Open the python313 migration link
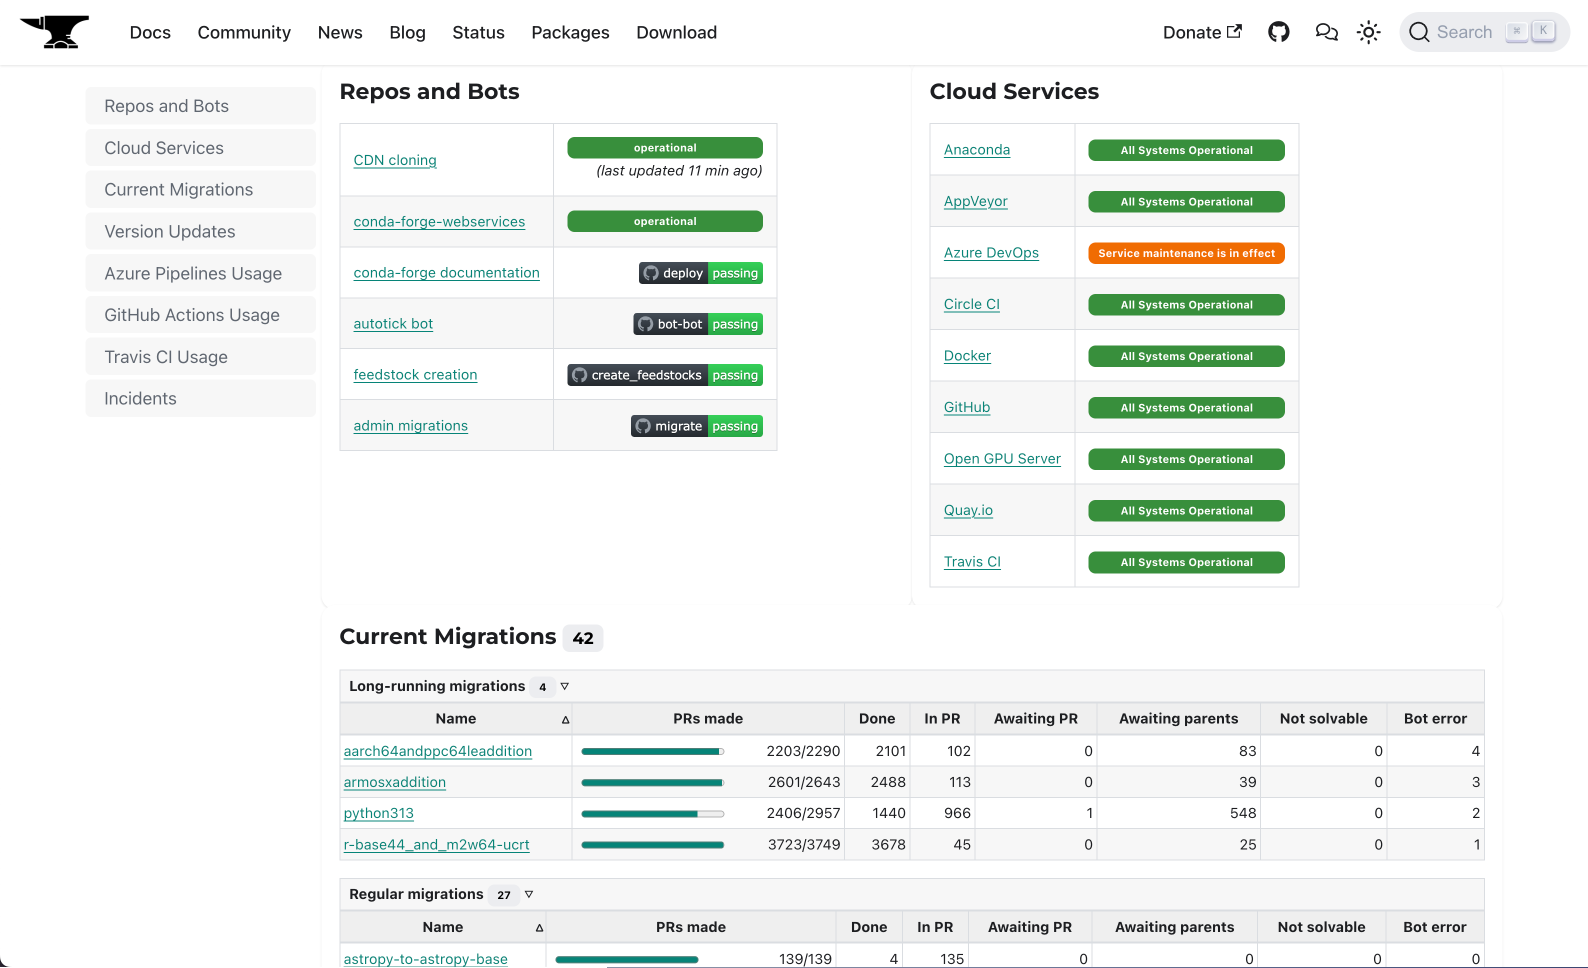The height and width of the screenshot is (968, 1588). [378, 813]
